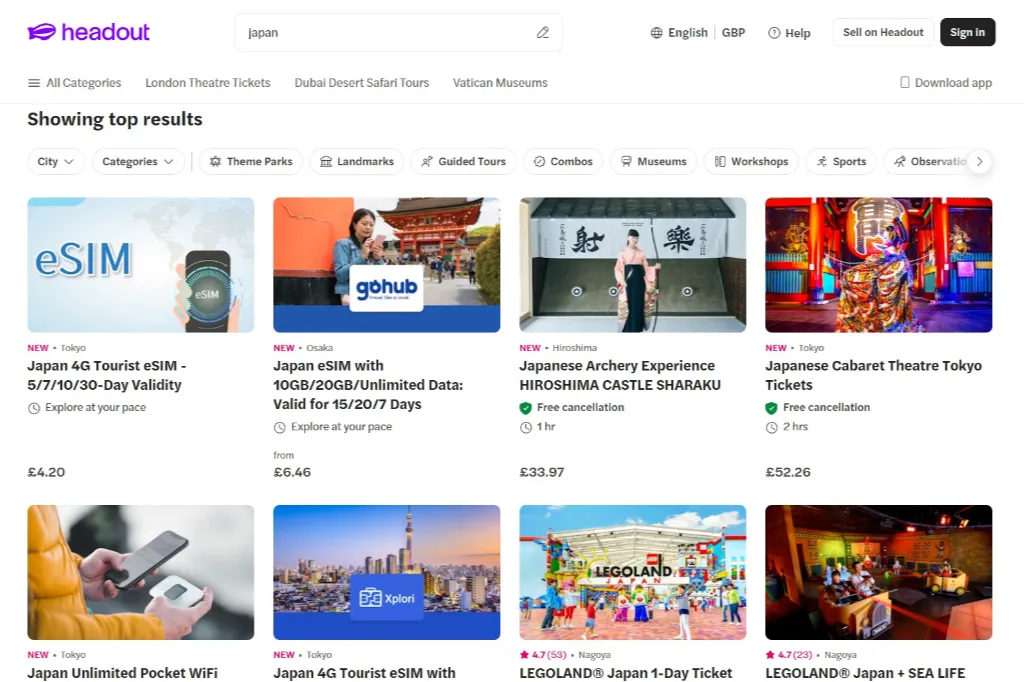Image resolution: width=1024 pixels, height=682 pixels.
Task: Click the eSIM product thumbnail image
Action: point(140,265)
